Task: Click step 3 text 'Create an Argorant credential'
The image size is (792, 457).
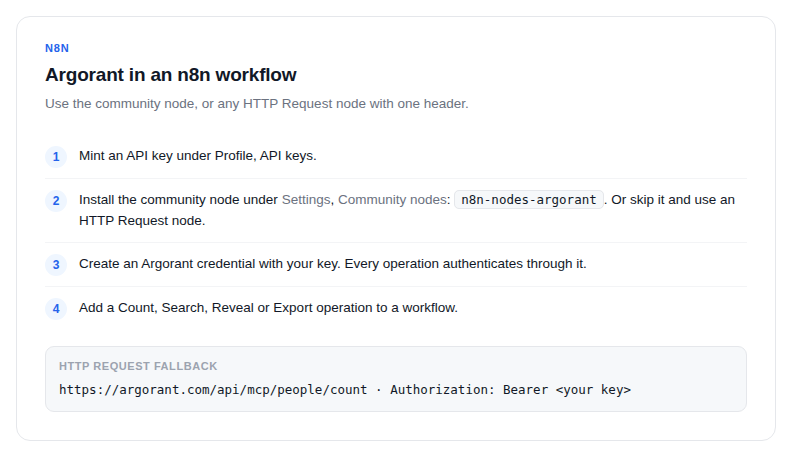Action: click(x=332, y=264)
